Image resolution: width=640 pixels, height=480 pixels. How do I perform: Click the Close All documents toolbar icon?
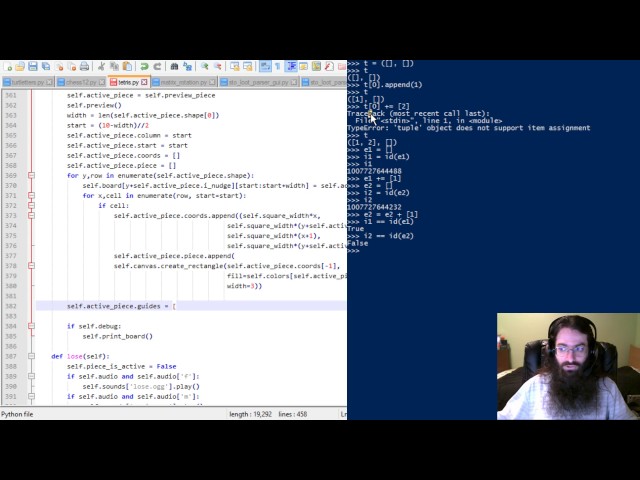pyautogui.click(x=72, y=67)
